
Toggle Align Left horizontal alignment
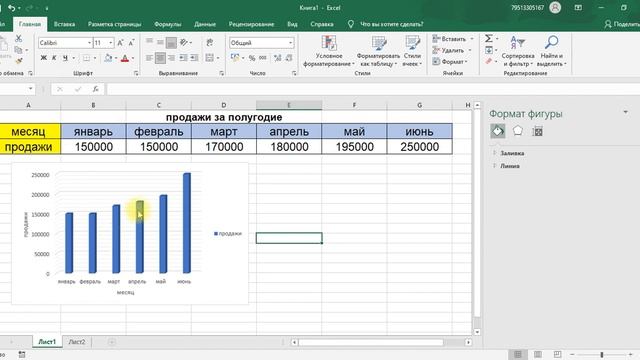point(149,58)
